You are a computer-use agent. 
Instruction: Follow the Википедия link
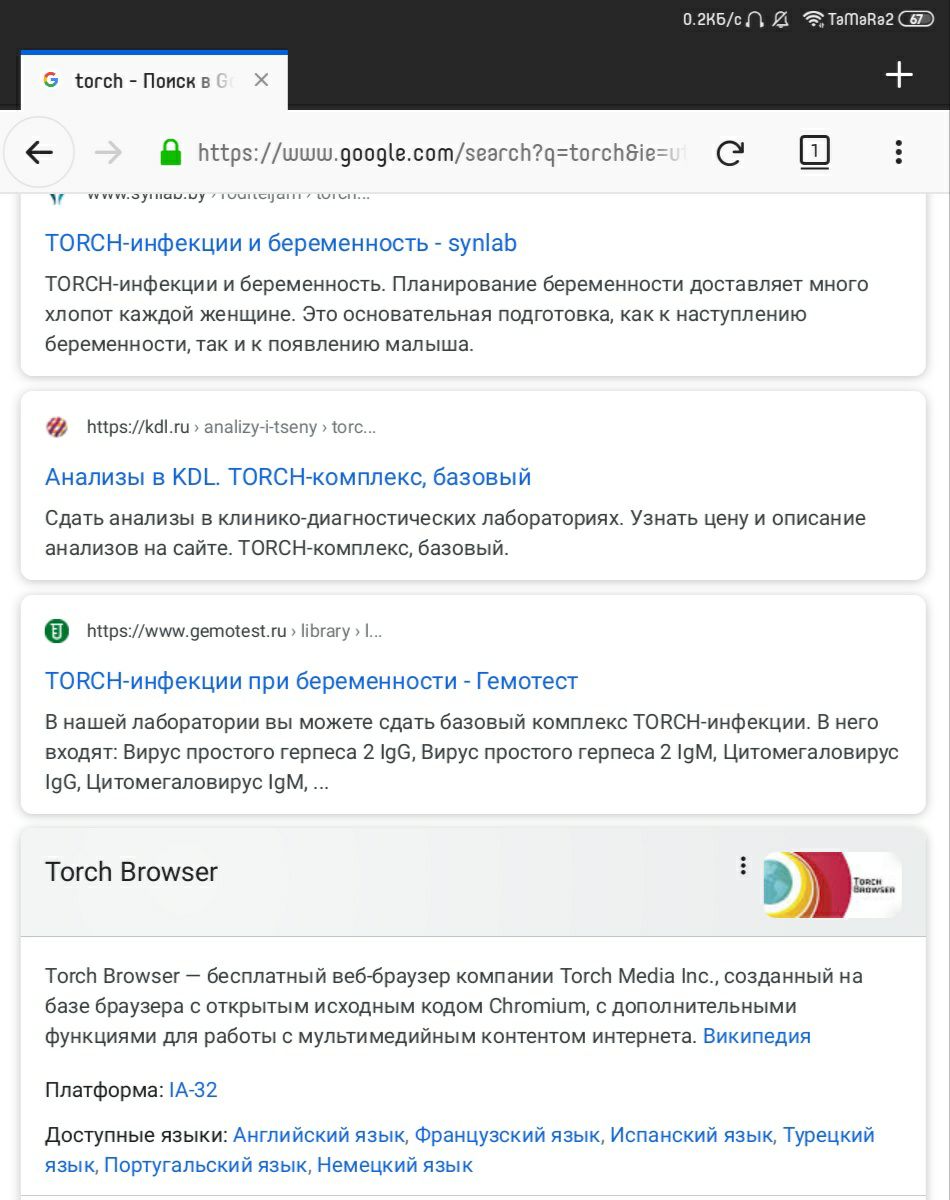click(x=757, y=1036)
